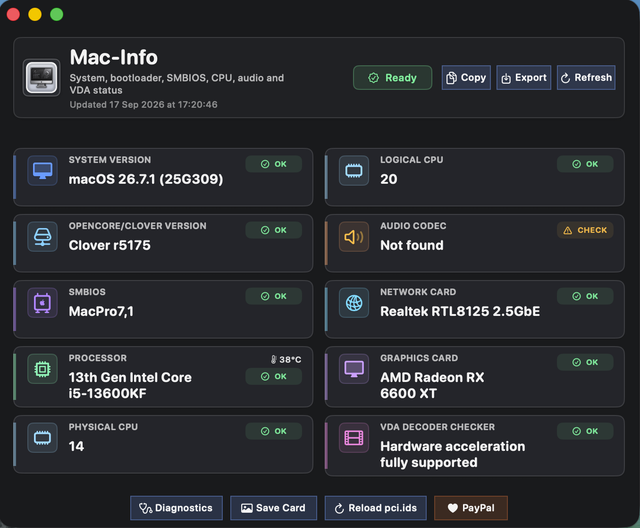The height and width of the screenshot is (528, 640).
Task: Select the MacPro7,1 SMBIOS value
Action: 101,311
